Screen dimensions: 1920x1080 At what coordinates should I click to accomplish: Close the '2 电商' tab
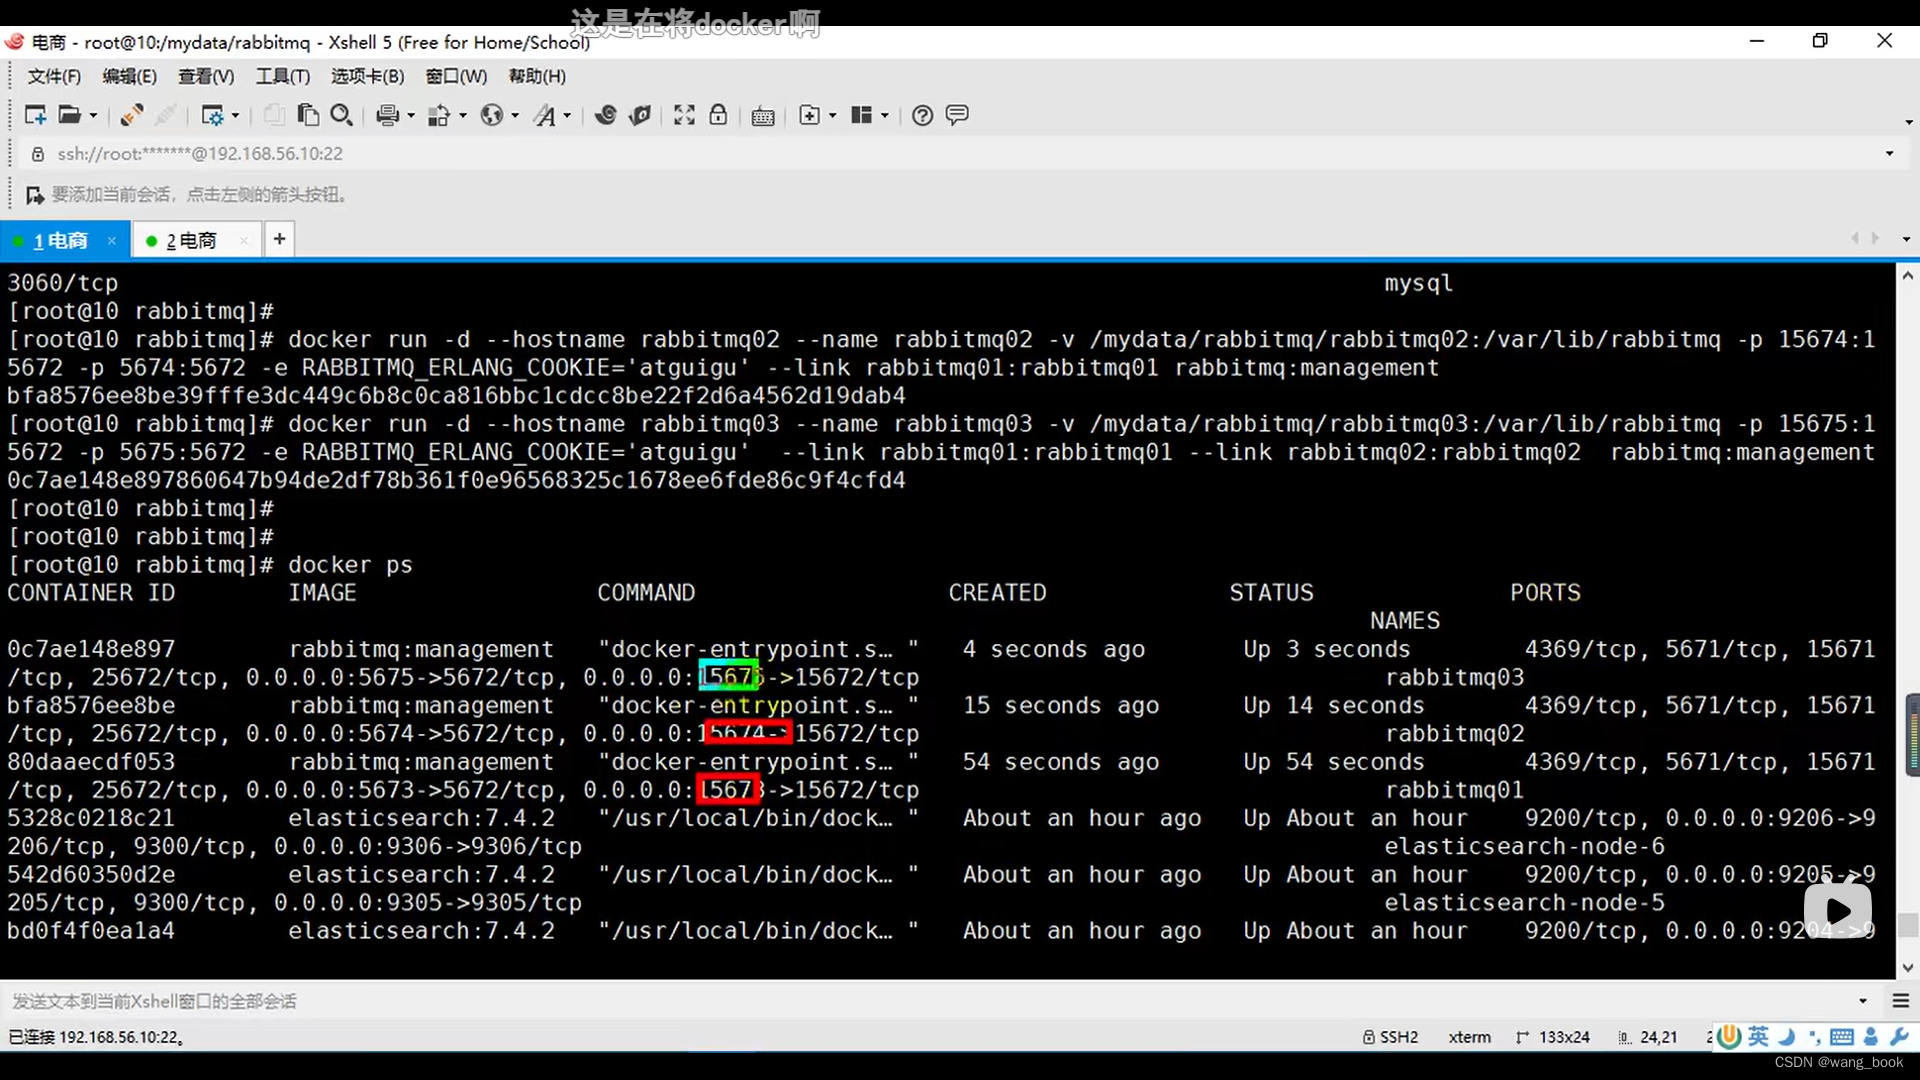pos(244,241)
